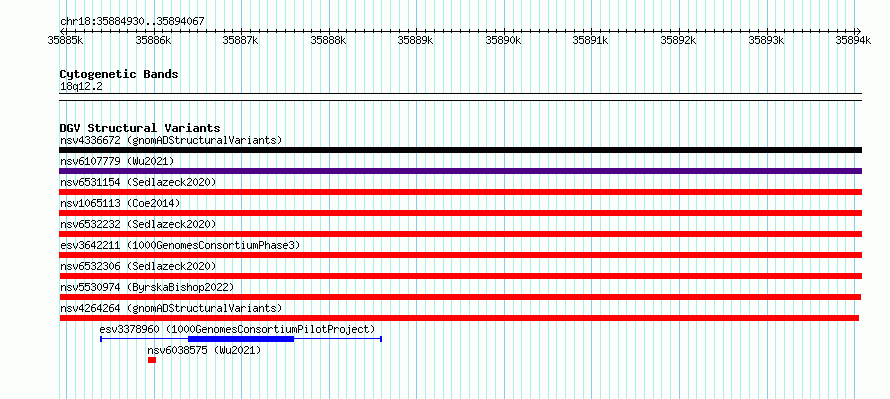Click the Cytogenetic Bands track title
The height and width of the screenshot is (399, 890).
coord(119,74)
